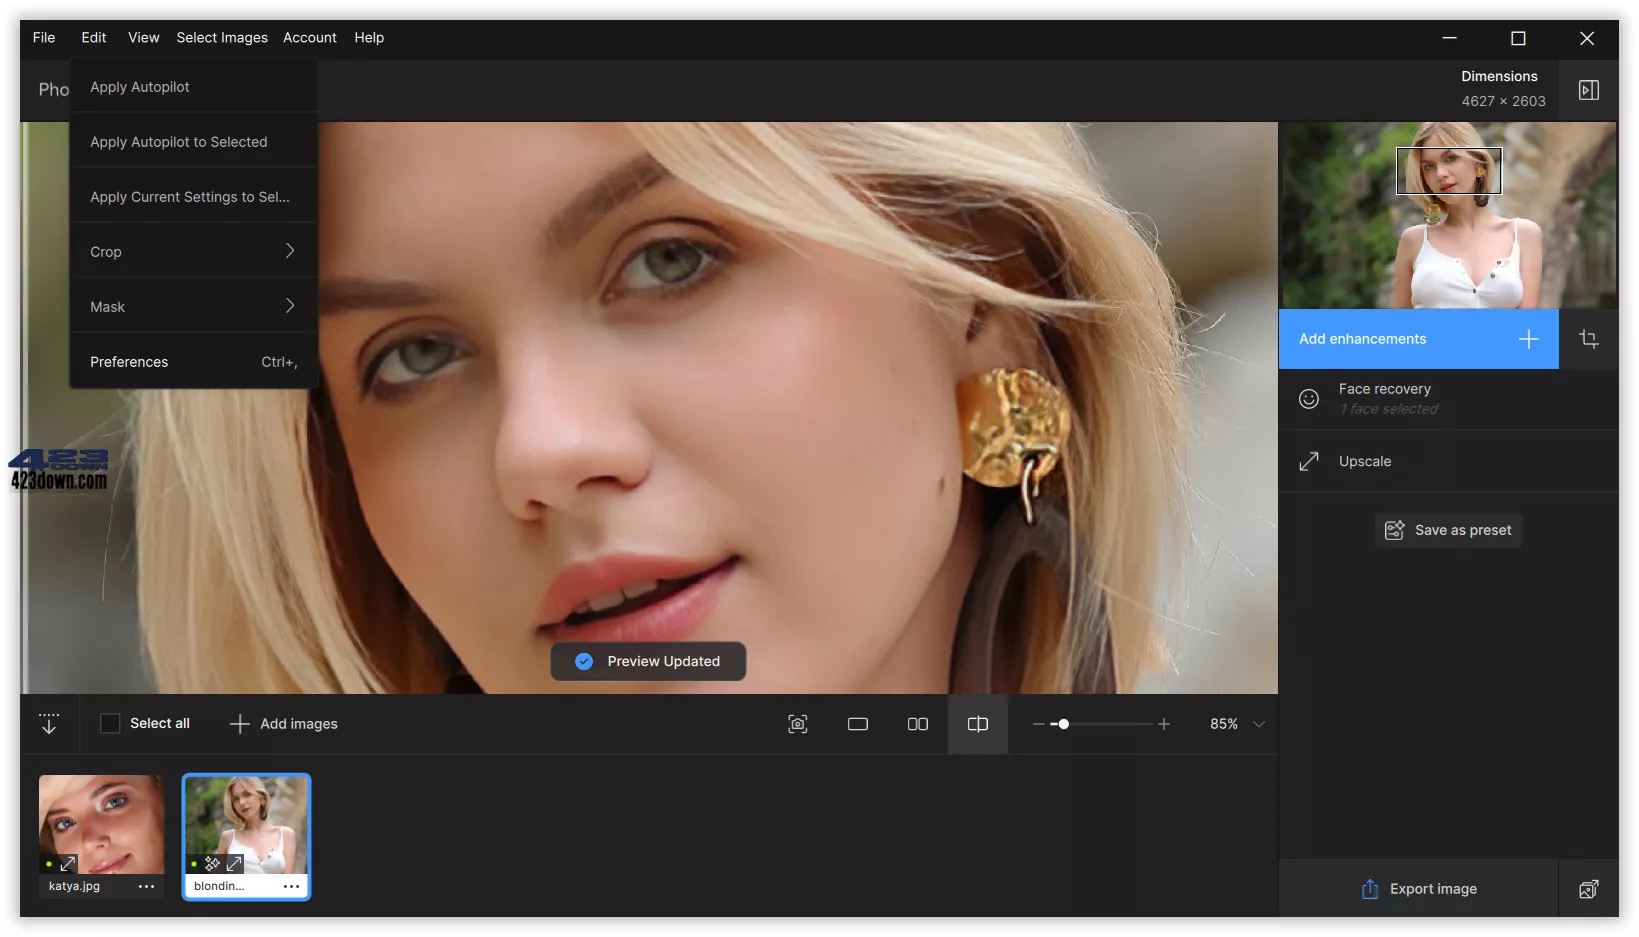Switch to single image view mode
Image resolution: width=1639 pixels, height=937 pixels.
[x=857, y=724]
